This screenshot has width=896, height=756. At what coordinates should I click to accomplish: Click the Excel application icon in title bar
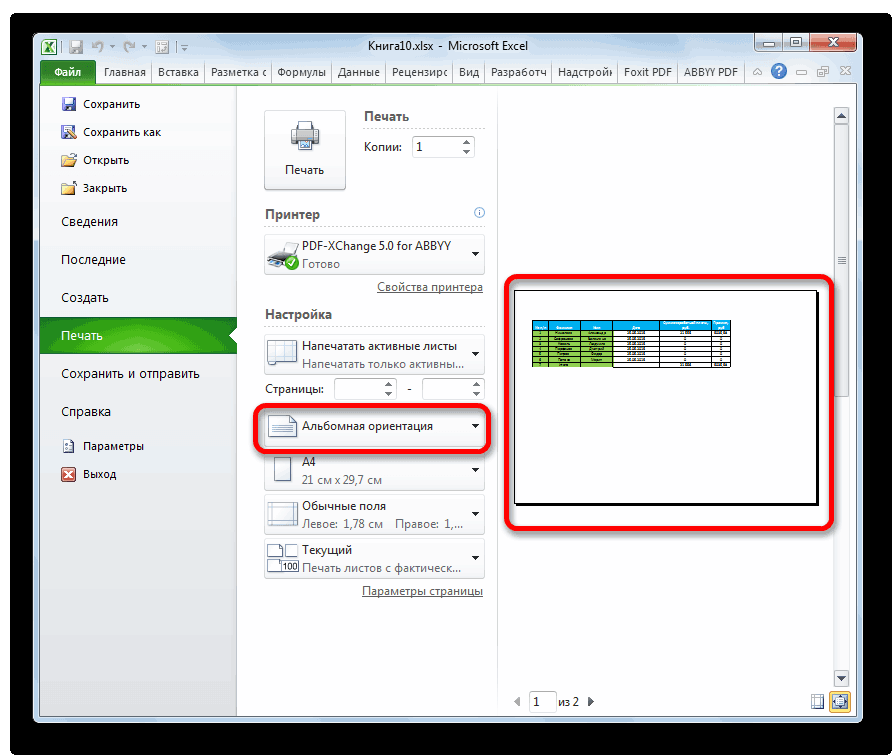pyautogui.click(x=49, y=46)
